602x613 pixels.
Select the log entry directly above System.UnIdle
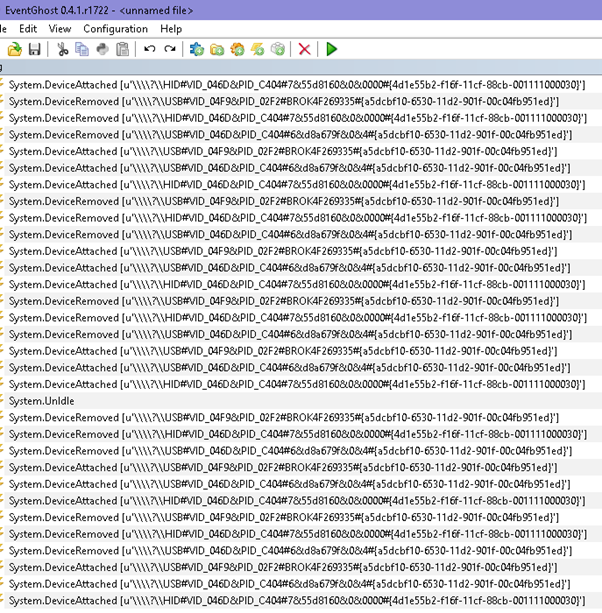tap(301, 385)
